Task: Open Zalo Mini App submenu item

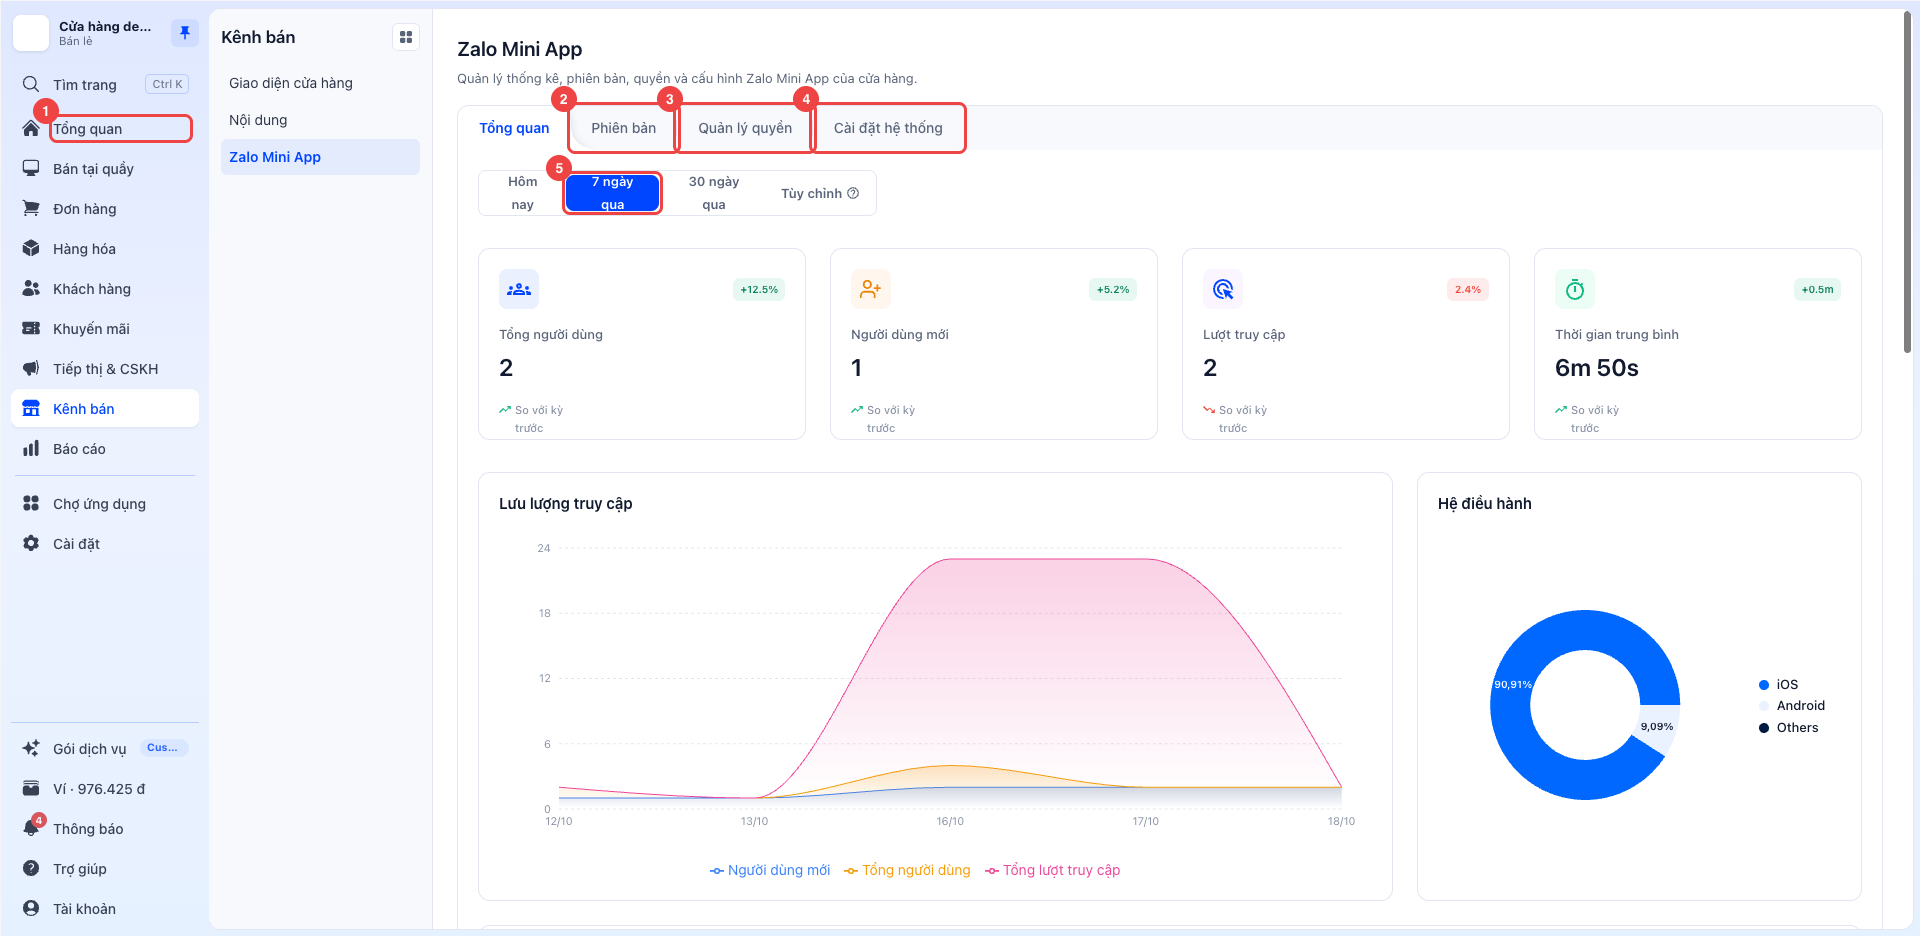Action: pos(320,157)
